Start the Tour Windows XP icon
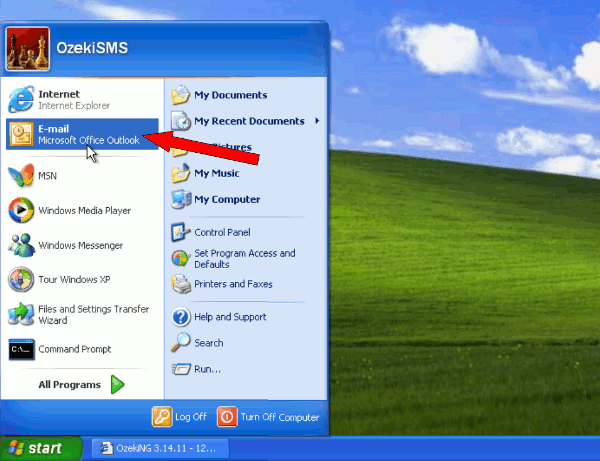The image size is (600, 461). (21, 279)
